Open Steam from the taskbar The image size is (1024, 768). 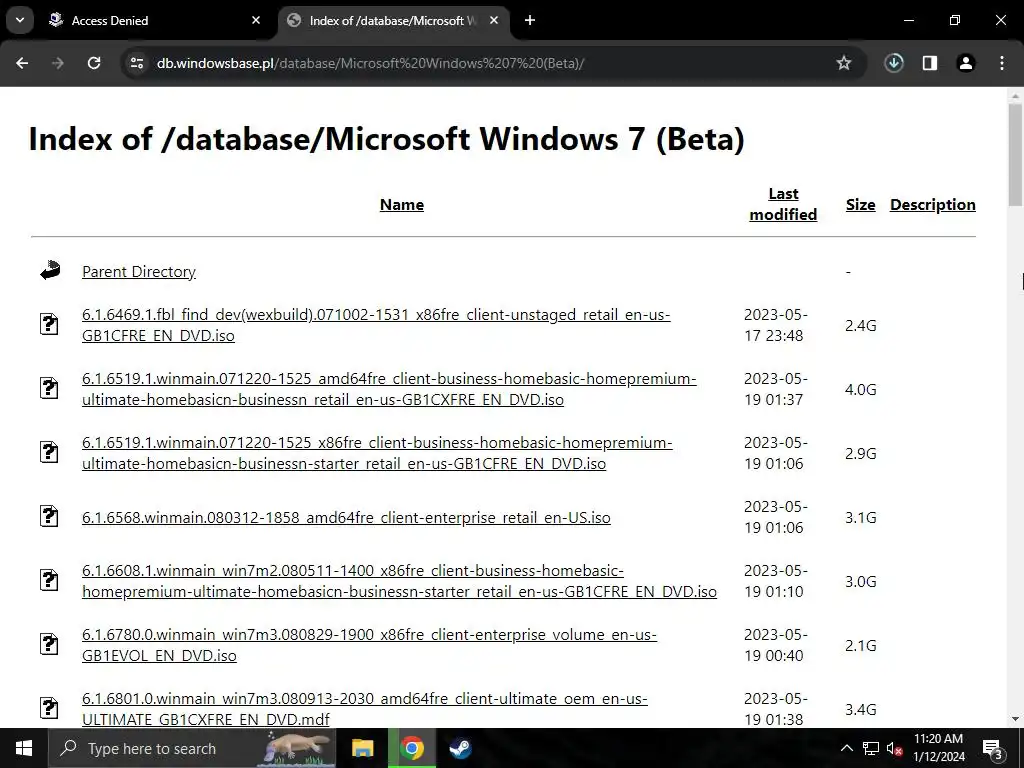460,748
